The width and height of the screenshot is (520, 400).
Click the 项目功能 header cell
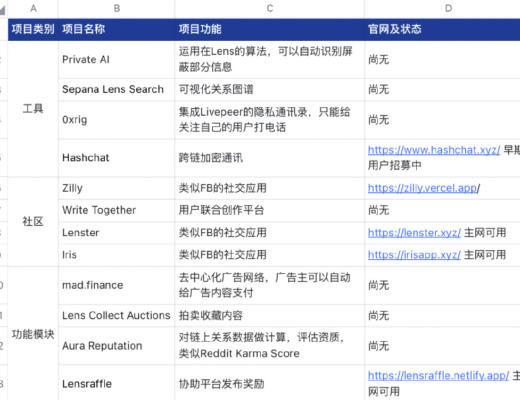click(x=270, y=29)
